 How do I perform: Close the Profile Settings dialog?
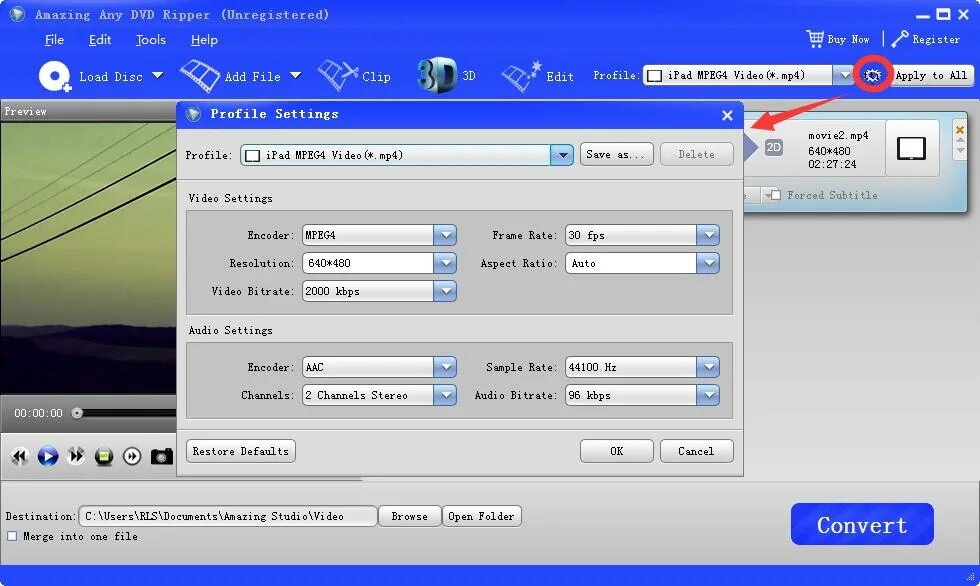point(727,115)
